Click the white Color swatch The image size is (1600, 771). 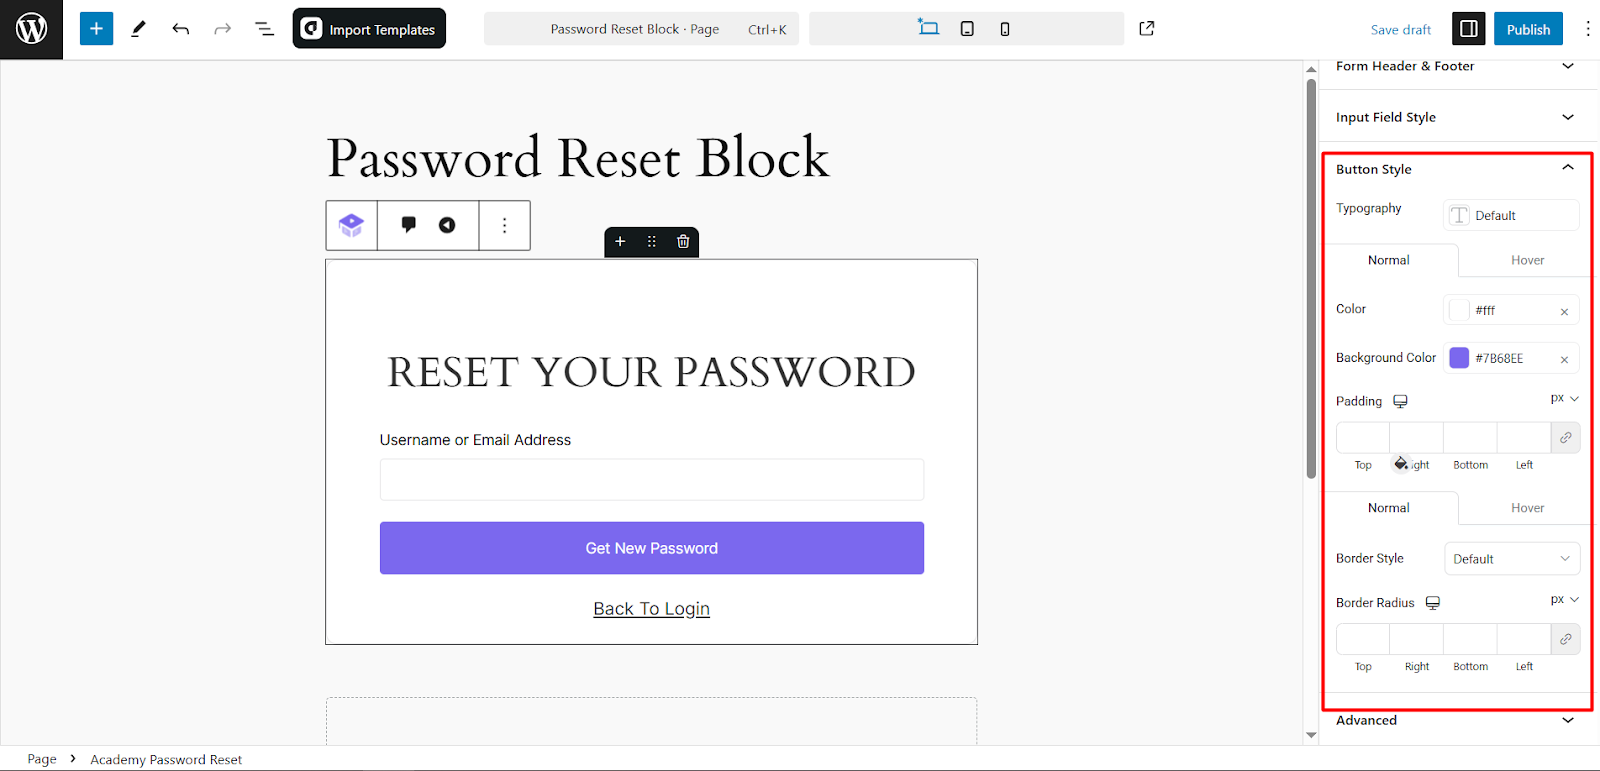point(1459,310)
